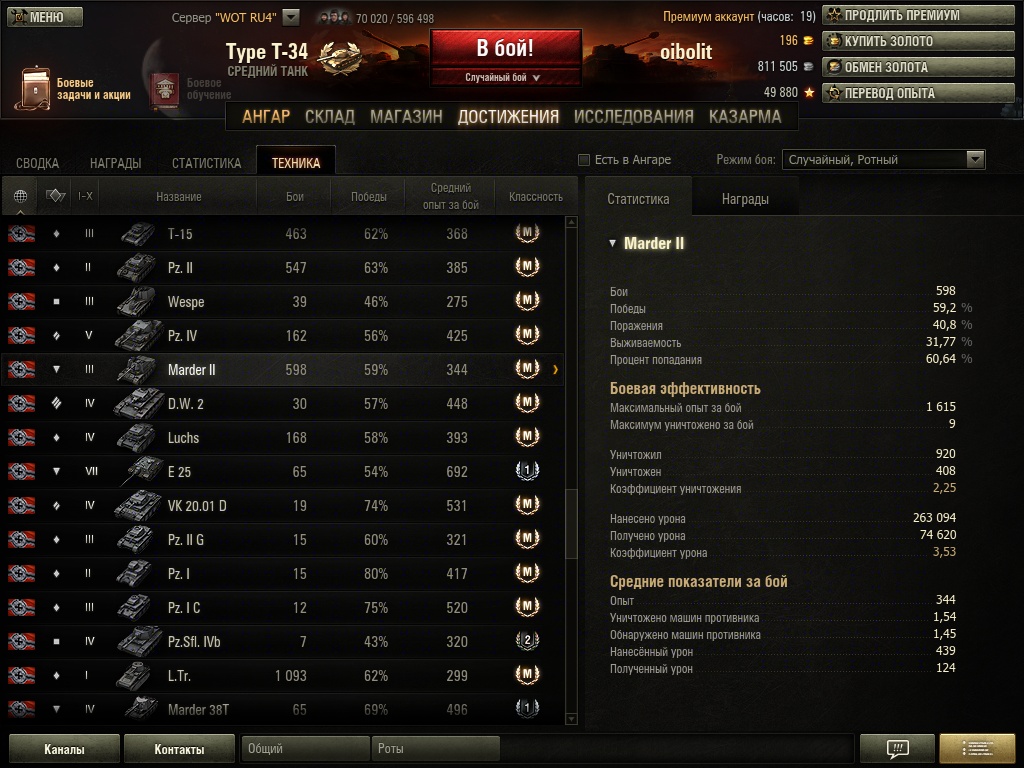Collapse the Marder II statistics section

pos(612,243)
